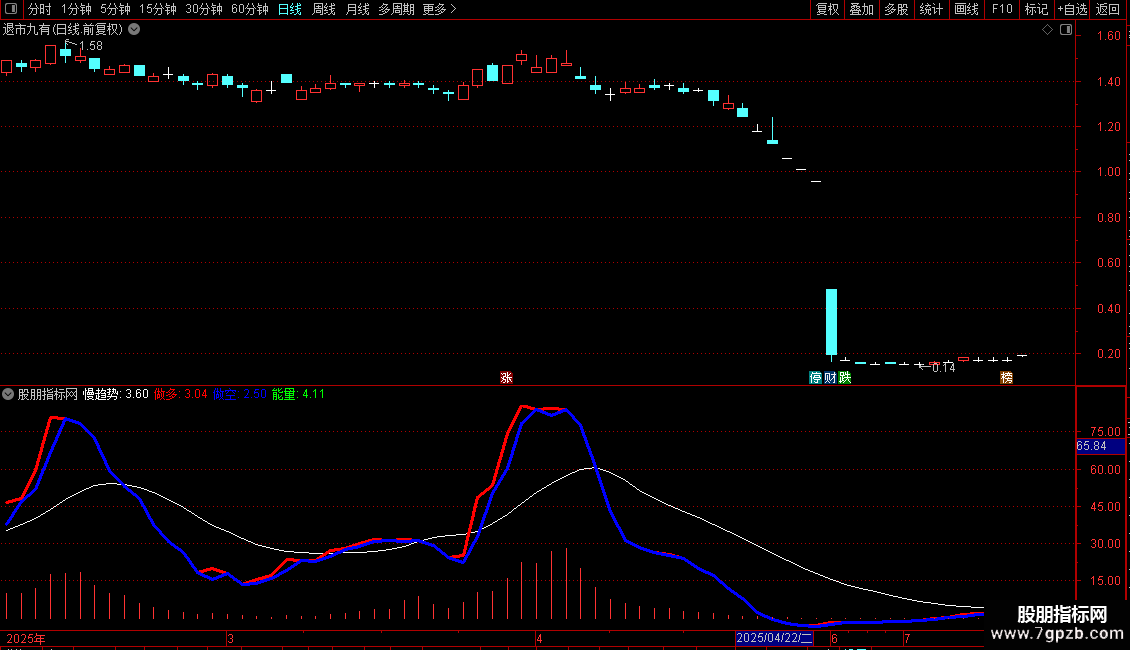The image size is (1130, 650).
Task: Click the 跌 event marker
Action: (845, 378)
